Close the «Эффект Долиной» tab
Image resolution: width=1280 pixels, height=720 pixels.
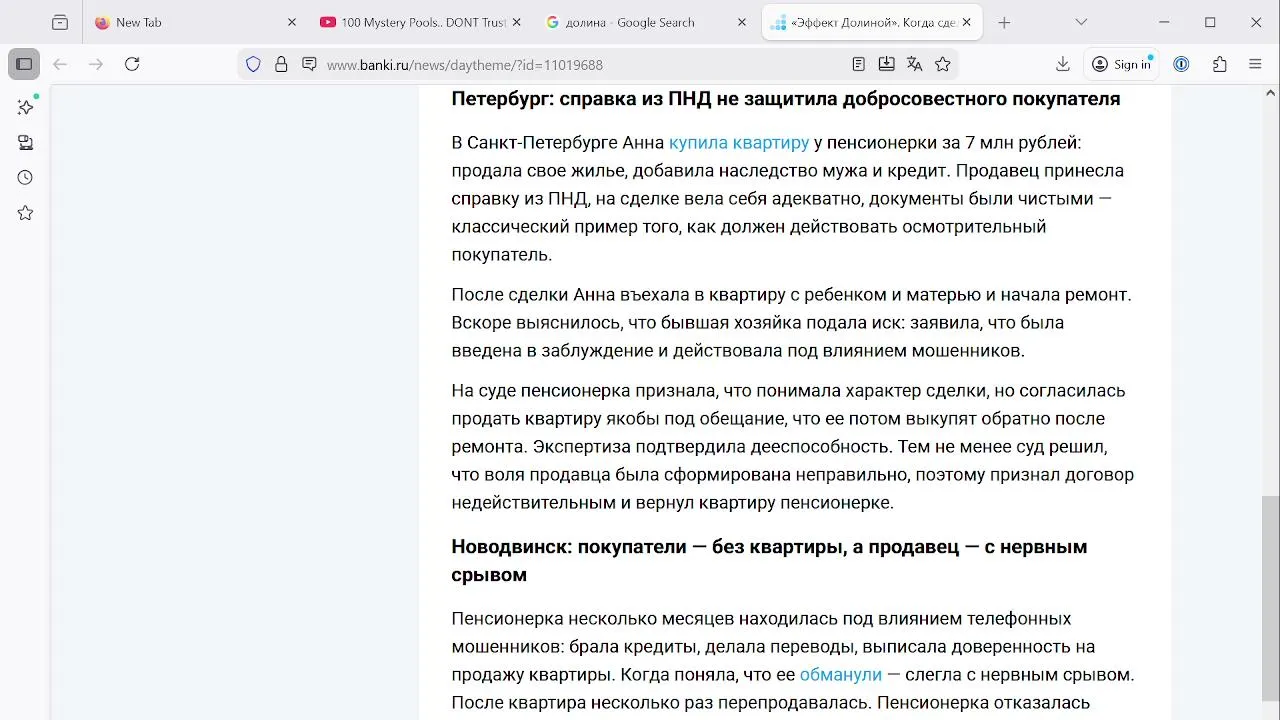966,22
